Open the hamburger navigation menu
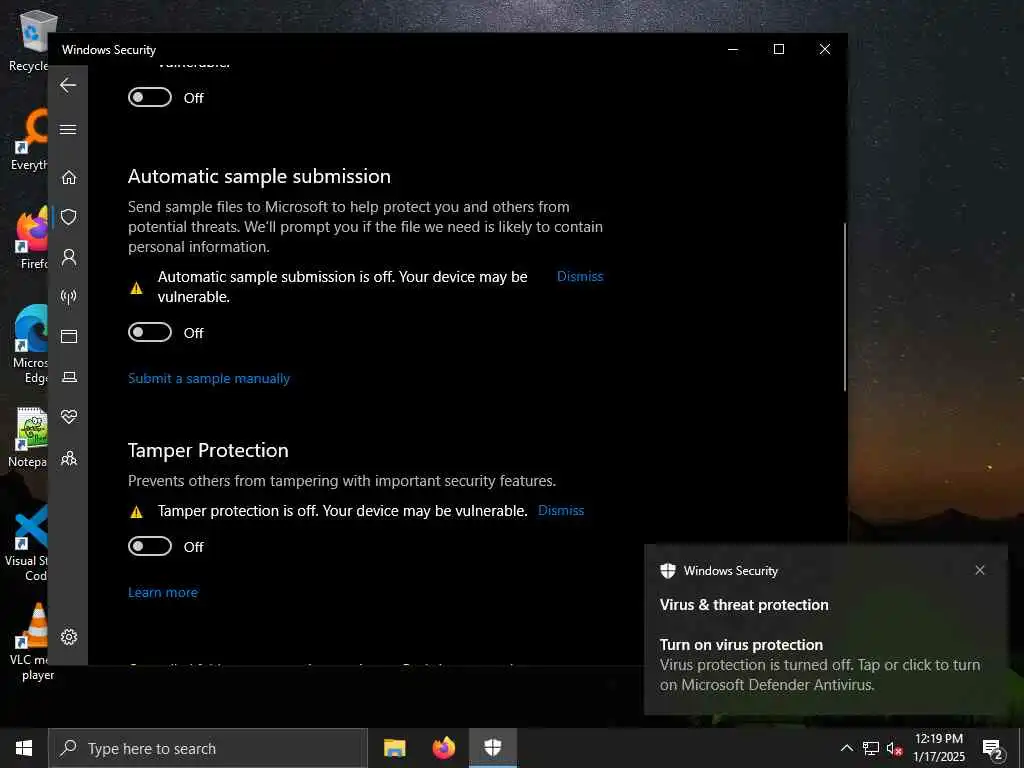The image size is (1024, 768). [68, 129]
